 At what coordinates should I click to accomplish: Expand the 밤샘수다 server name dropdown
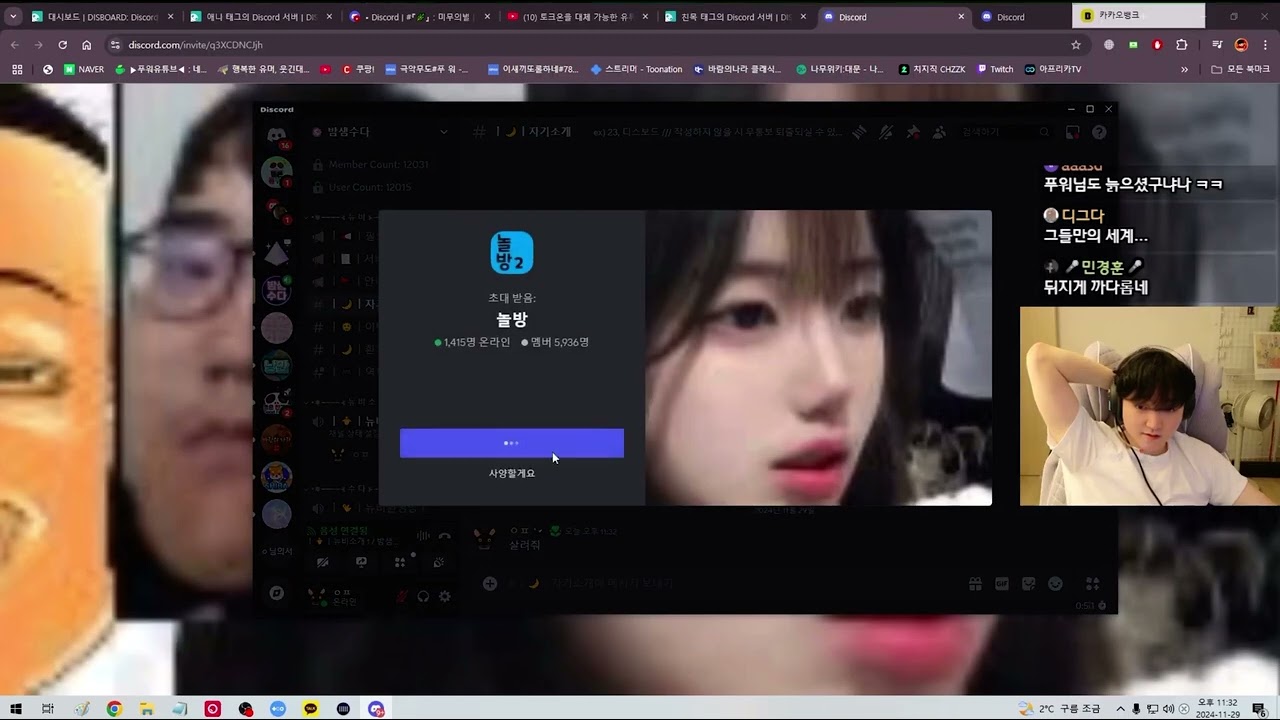click(x=444, y=132)
